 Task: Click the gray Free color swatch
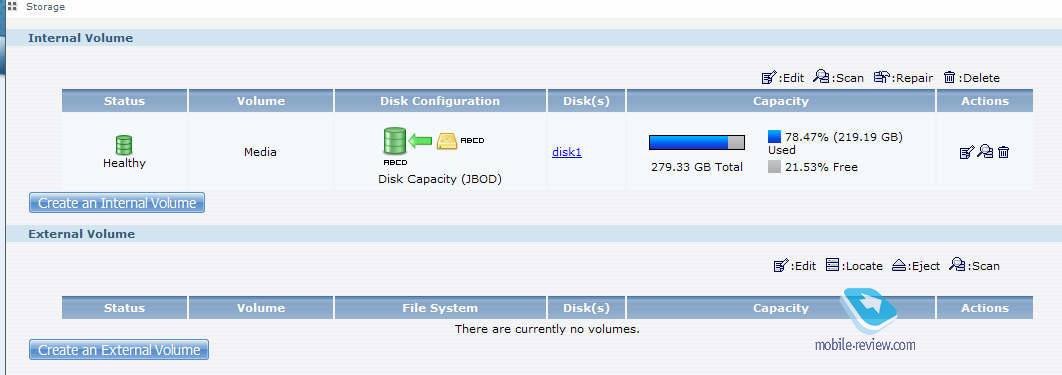click(x=775, y=167)
